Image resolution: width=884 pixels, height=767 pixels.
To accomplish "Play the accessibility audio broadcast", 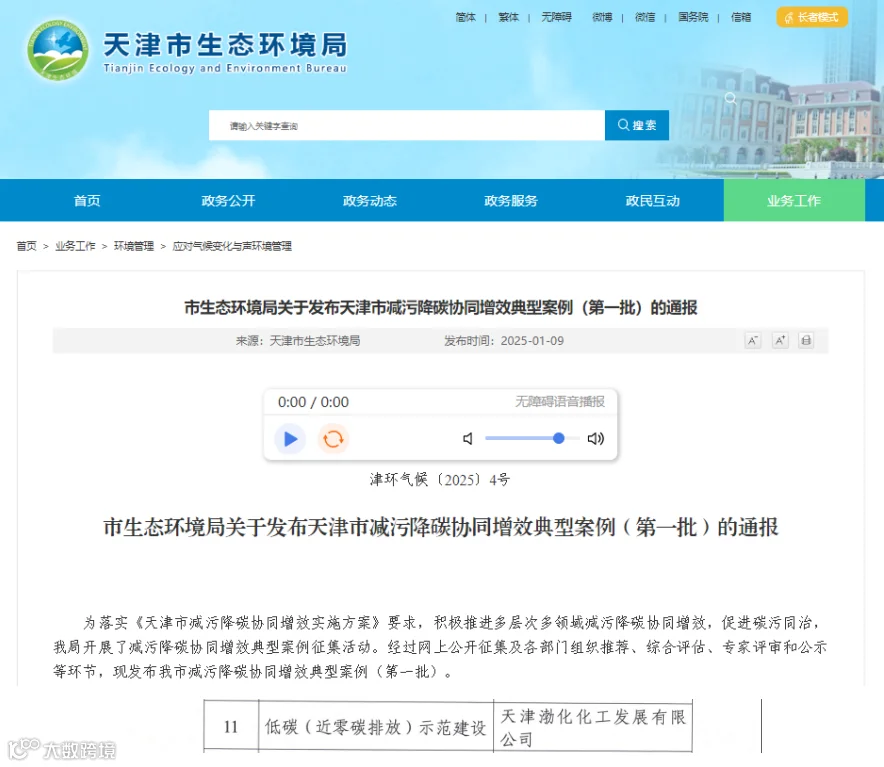I will 290,439.
